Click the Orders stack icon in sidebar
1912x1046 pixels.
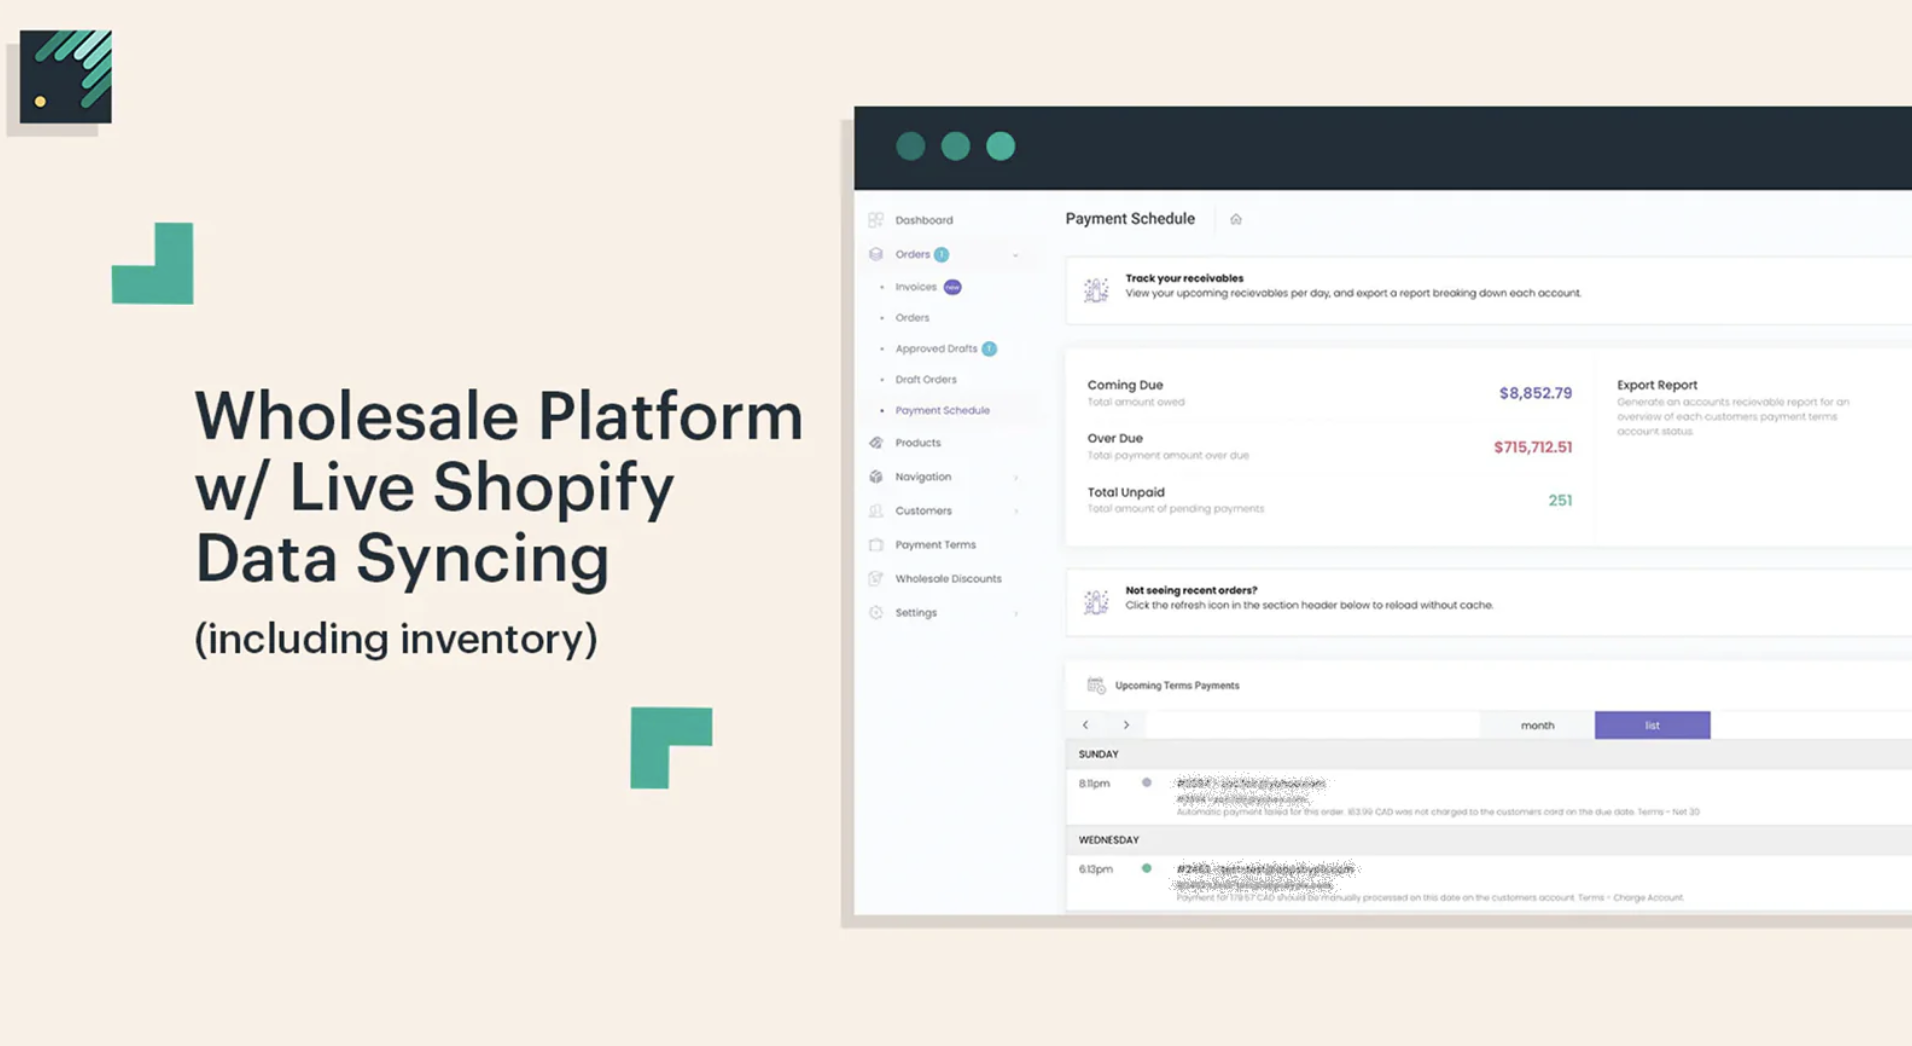(876, 254)
